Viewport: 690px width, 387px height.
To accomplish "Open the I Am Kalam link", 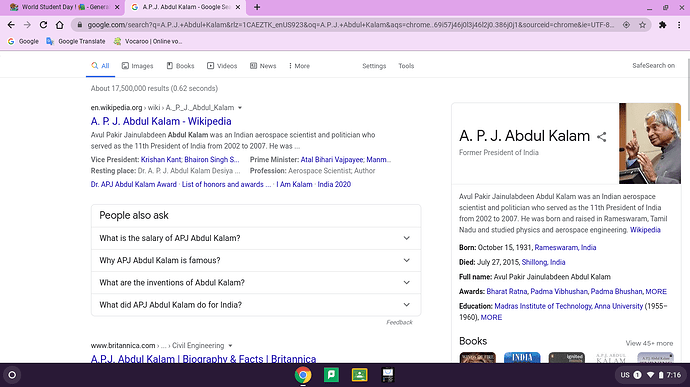I will [294, 184].
